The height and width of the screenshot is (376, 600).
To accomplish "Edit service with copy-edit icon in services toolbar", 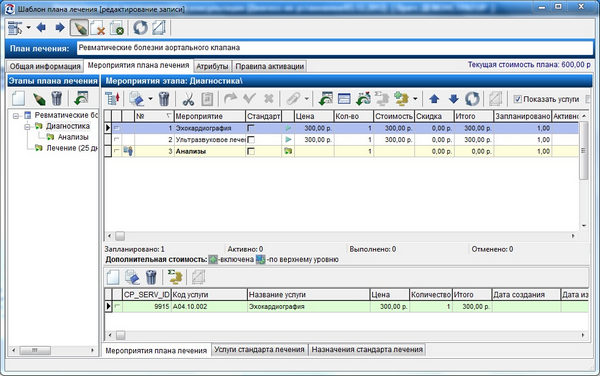I will 132,277.
